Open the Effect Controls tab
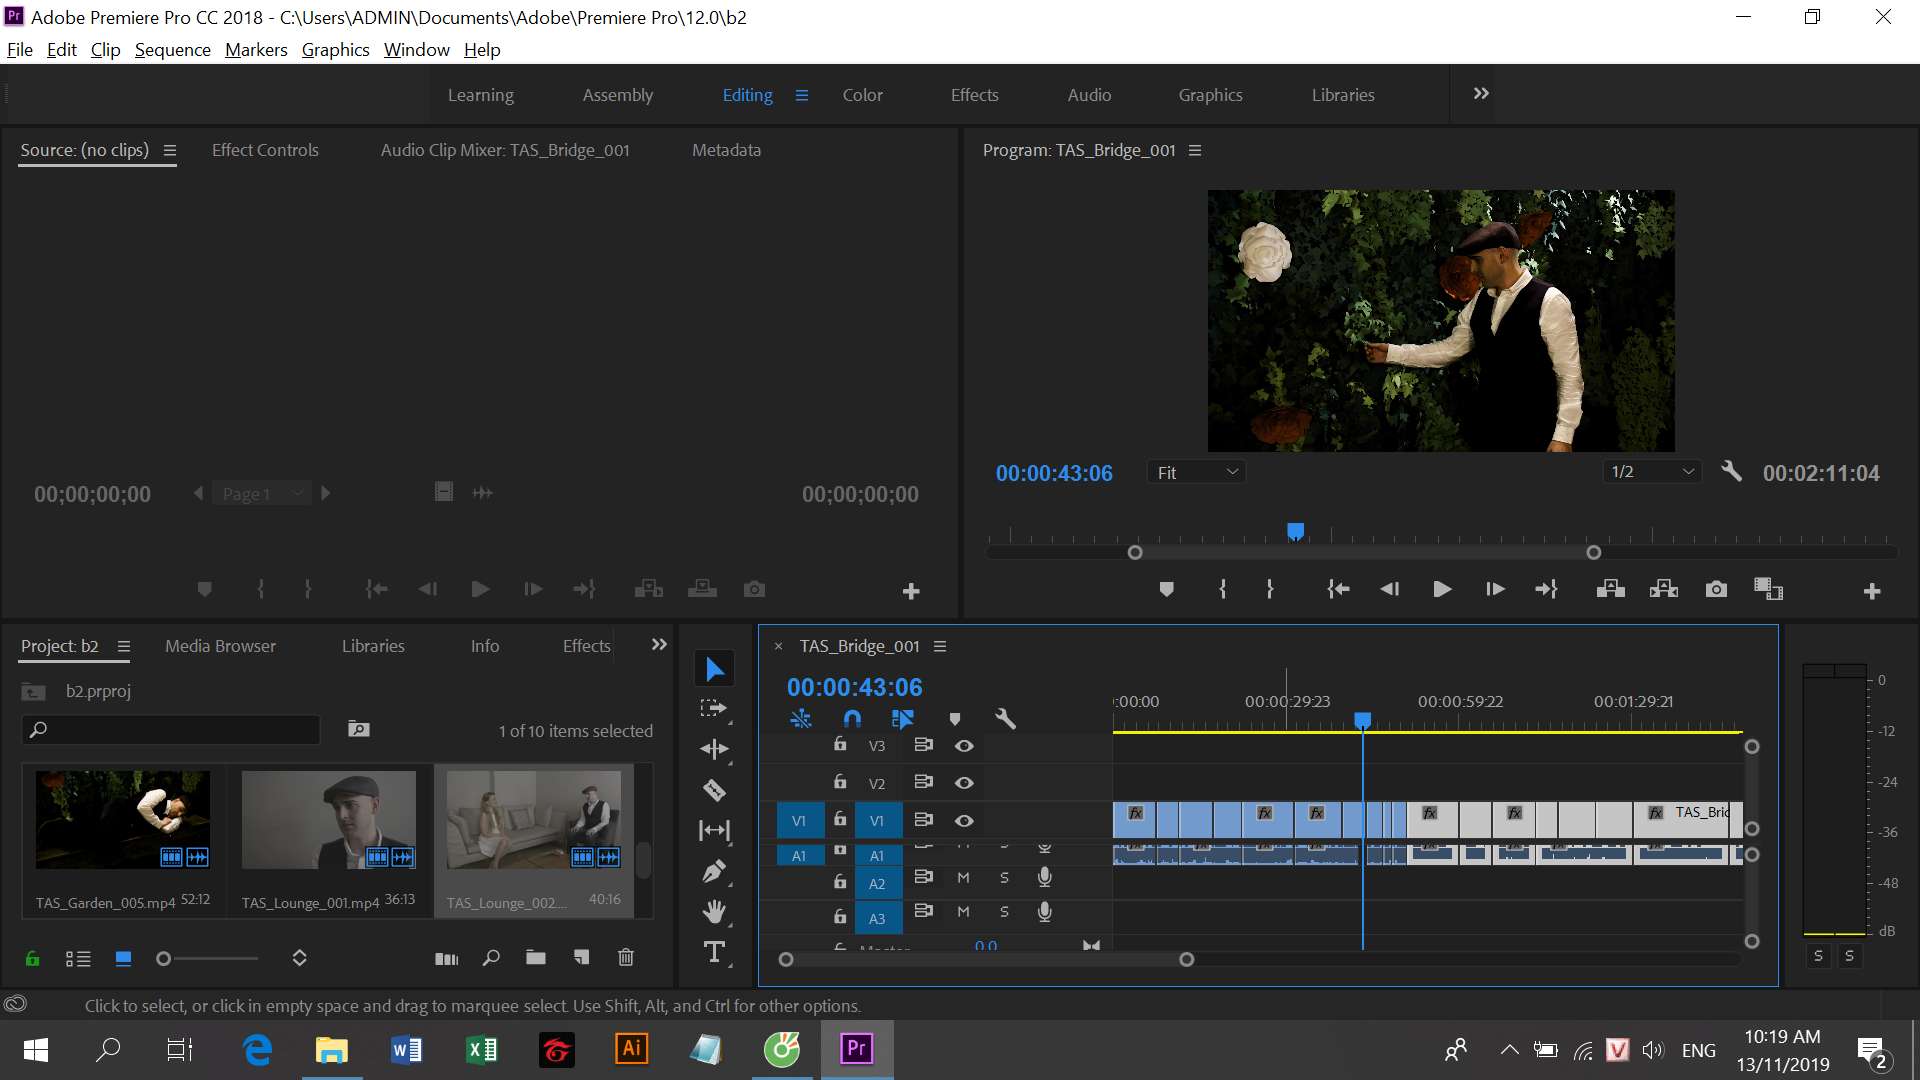This screenshot has height=1080, width=1920. (x=265, y=150)
